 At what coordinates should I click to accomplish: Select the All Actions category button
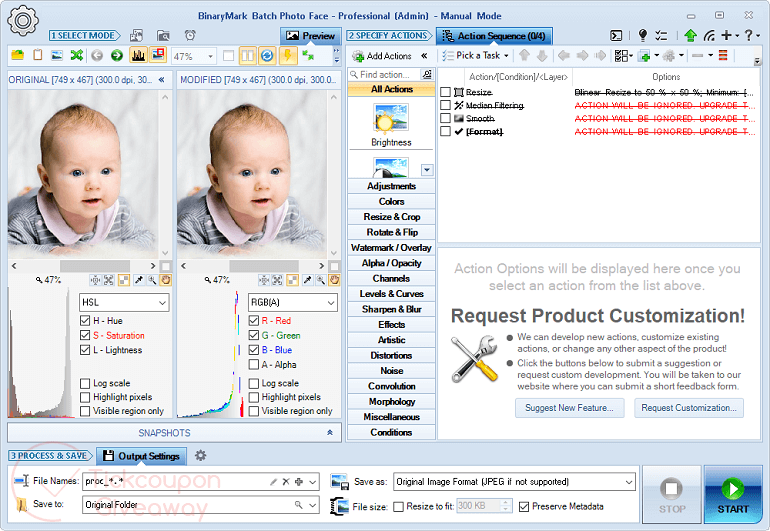pos(391,89)
